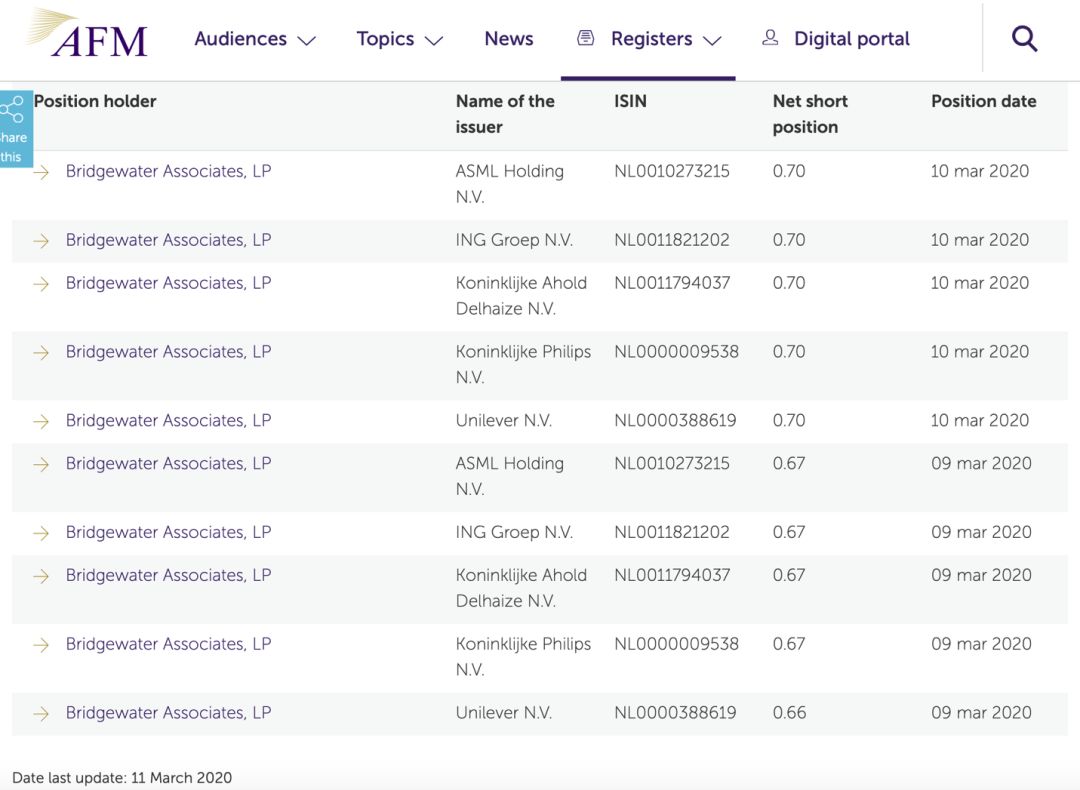Click the Position date column header

[983, 101]
